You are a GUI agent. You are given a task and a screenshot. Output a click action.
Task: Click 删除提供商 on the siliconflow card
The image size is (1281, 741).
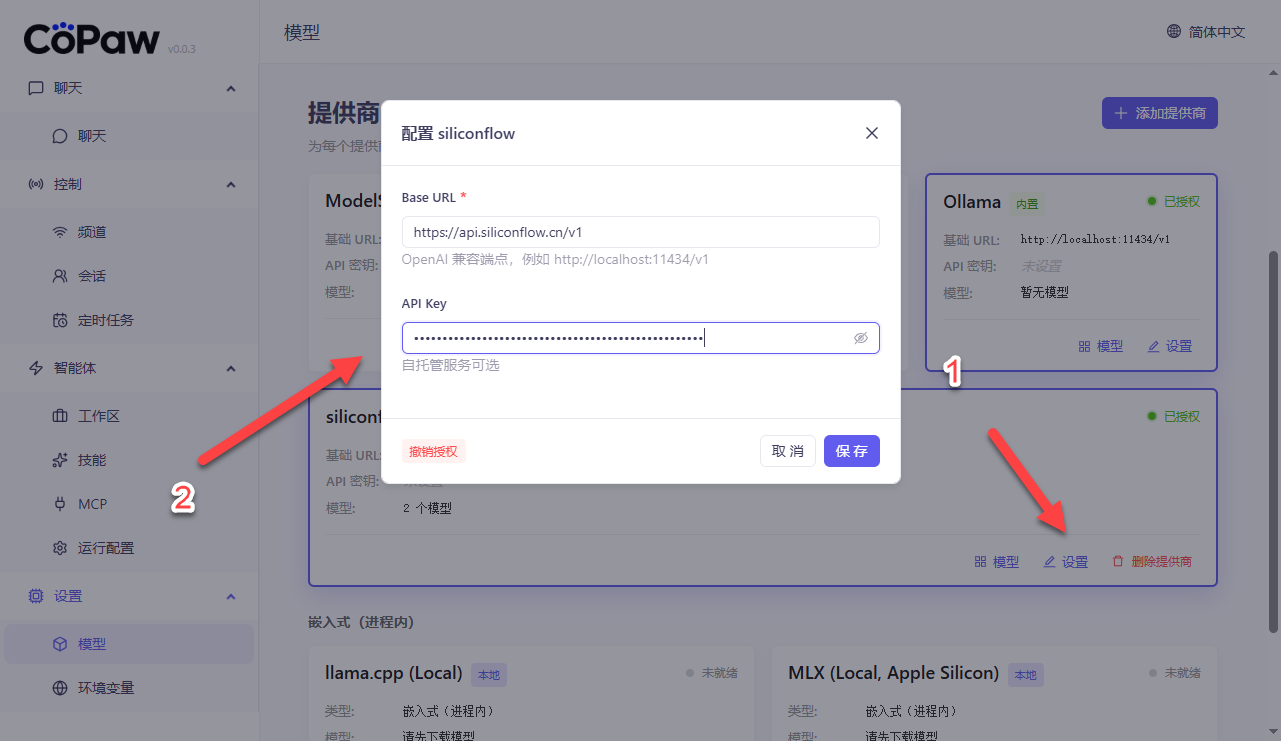pyautogui.click(x=1152, y=562)
